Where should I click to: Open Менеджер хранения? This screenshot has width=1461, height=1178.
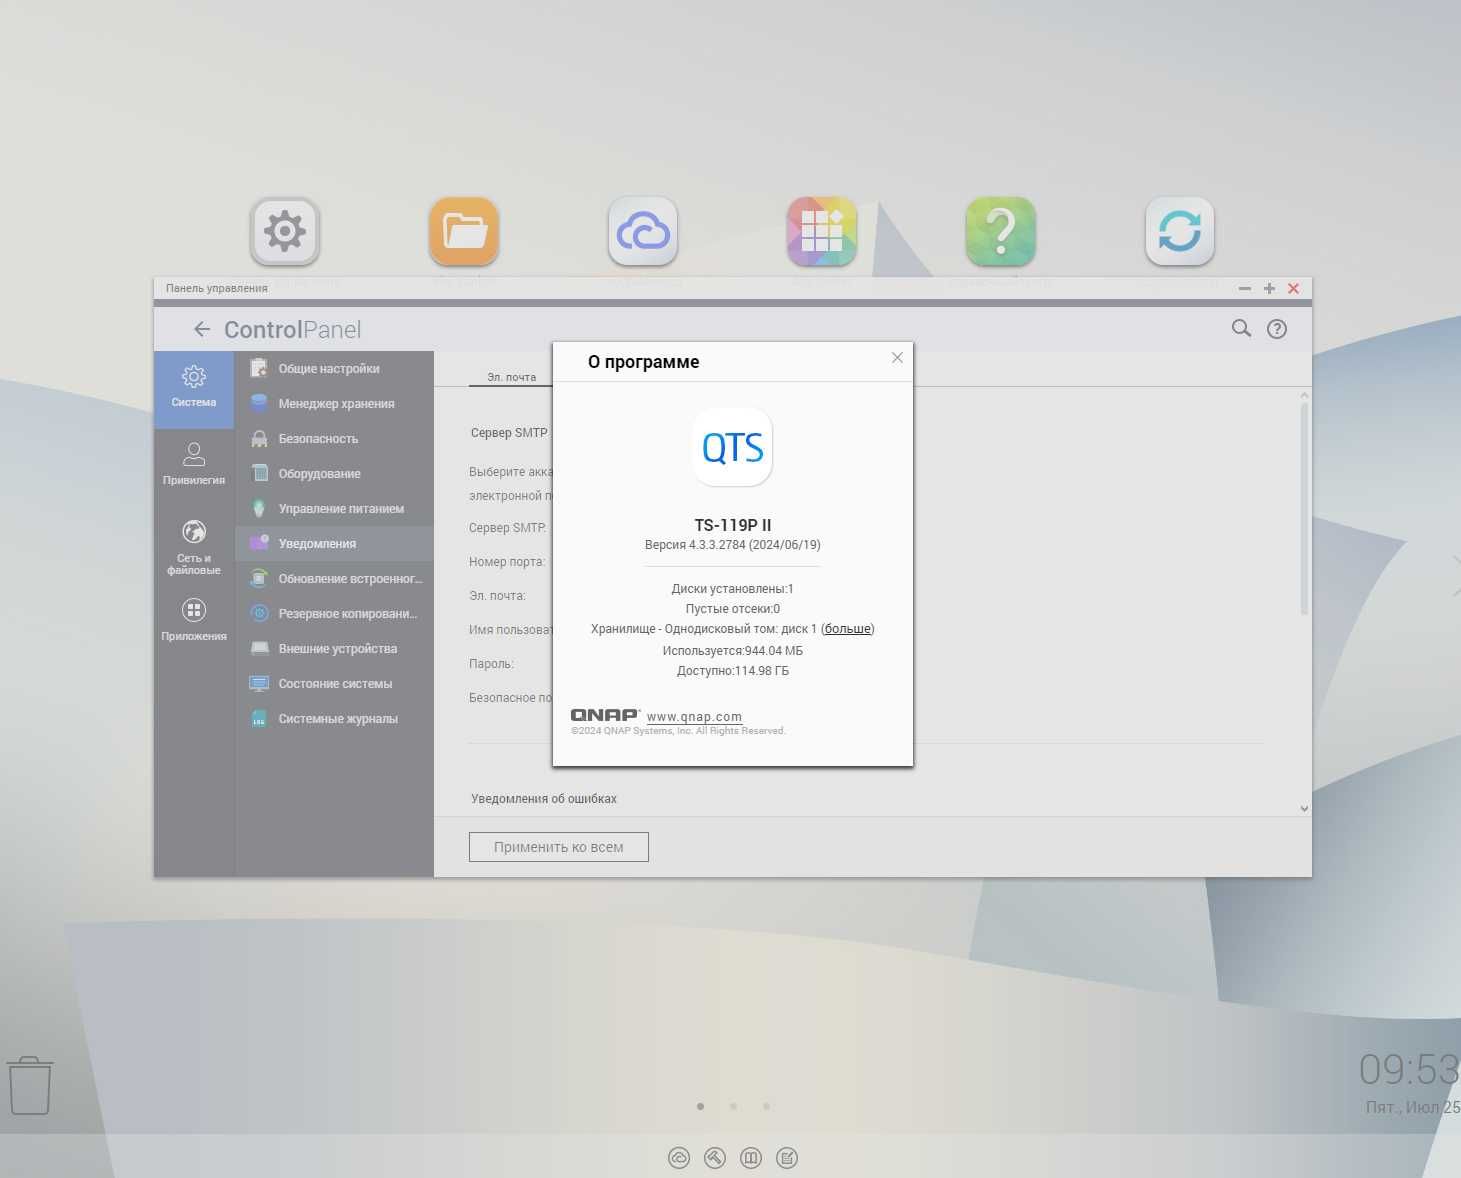click(334, 404)
